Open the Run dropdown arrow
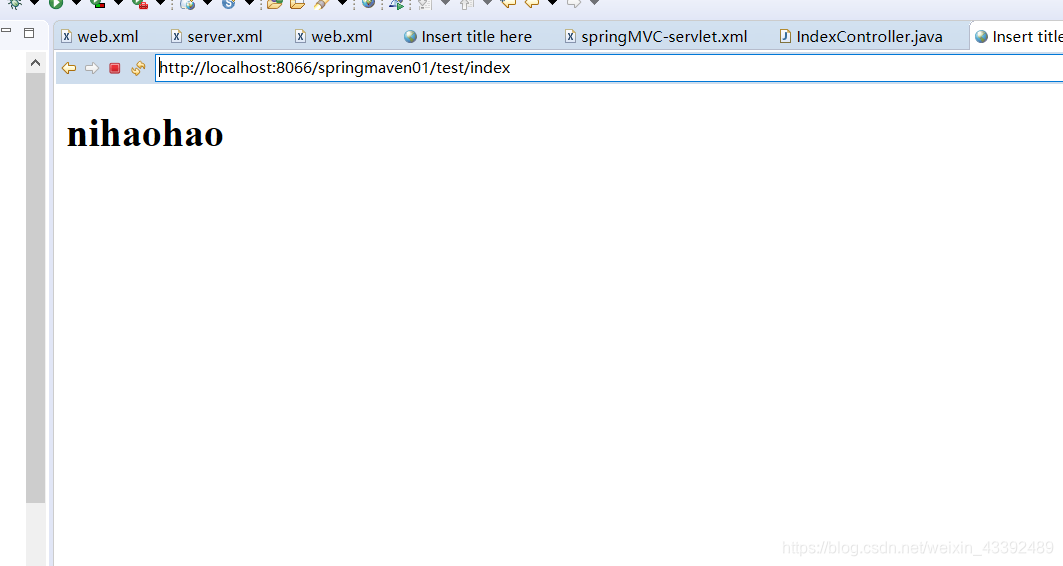 [77, 3]
